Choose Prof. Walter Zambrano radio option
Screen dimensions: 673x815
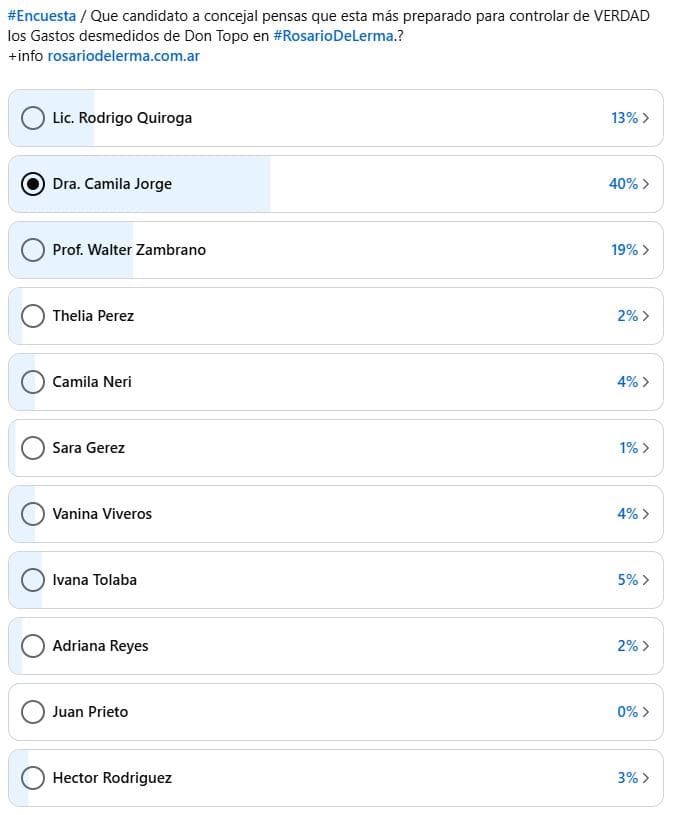click(x=33, y=250)
